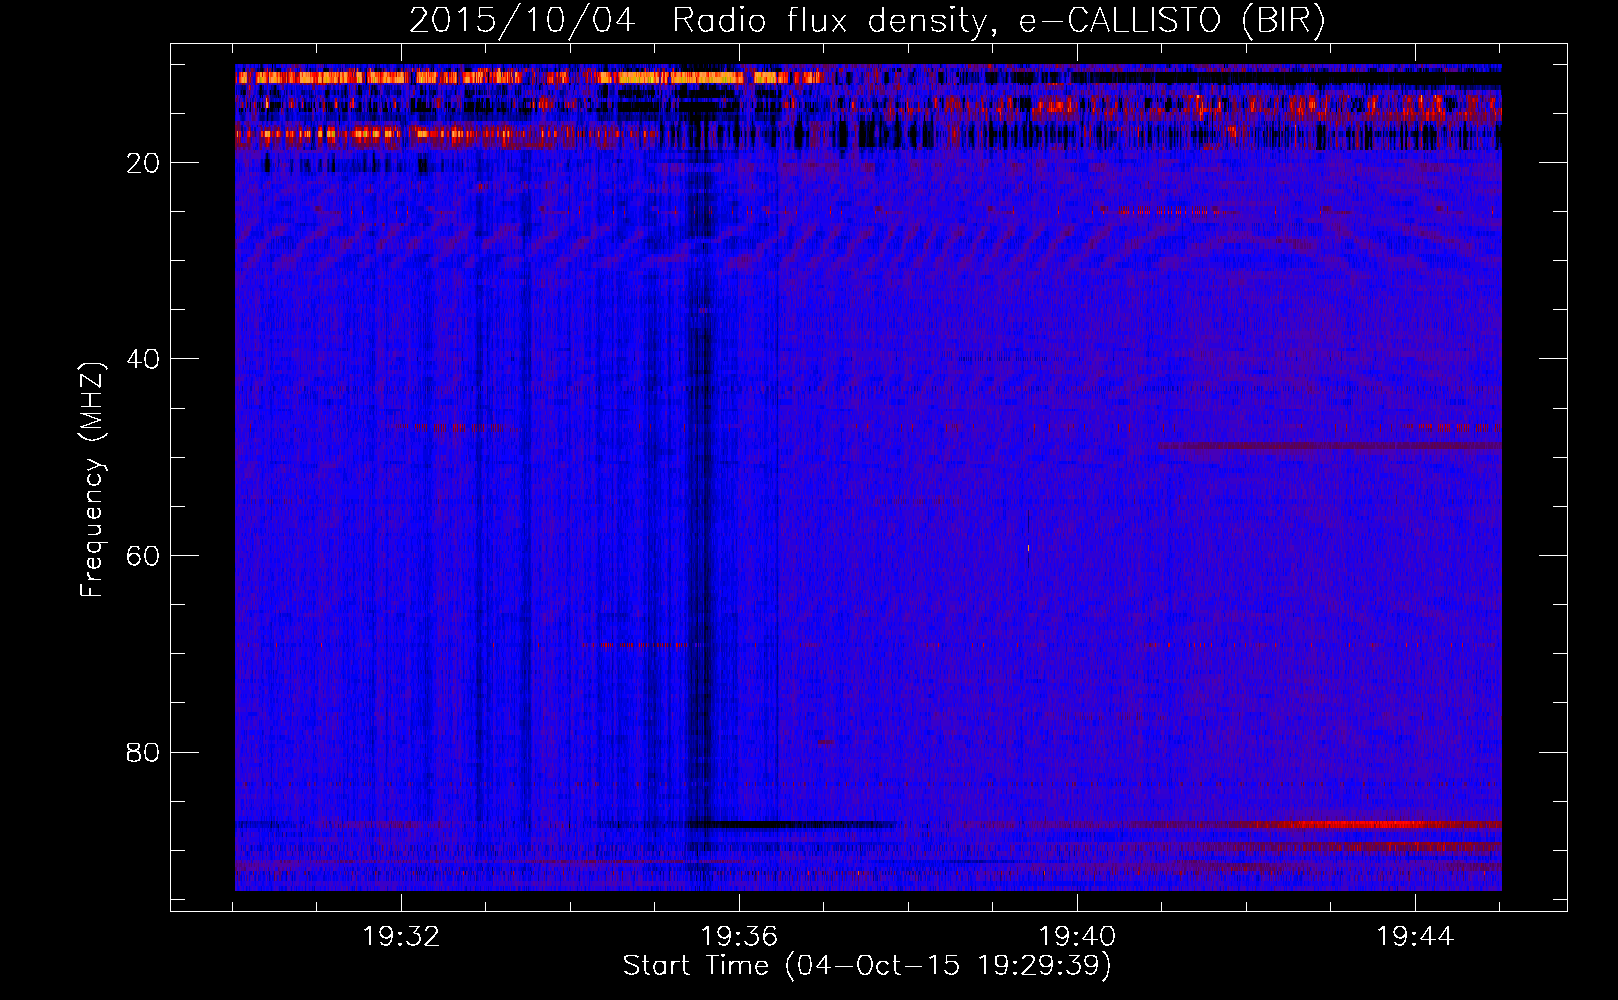The height and width of the screenshot is (1000, 1618).
Task: Click the 19:32 time tick label
Action: click(x=402, y=937)
